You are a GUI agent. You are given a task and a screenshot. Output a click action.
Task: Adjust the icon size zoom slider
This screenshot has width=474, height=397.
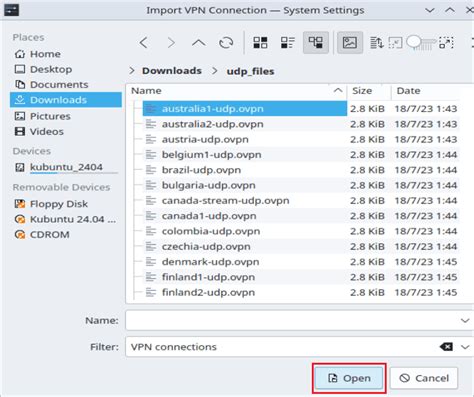(x=421, y=43)
